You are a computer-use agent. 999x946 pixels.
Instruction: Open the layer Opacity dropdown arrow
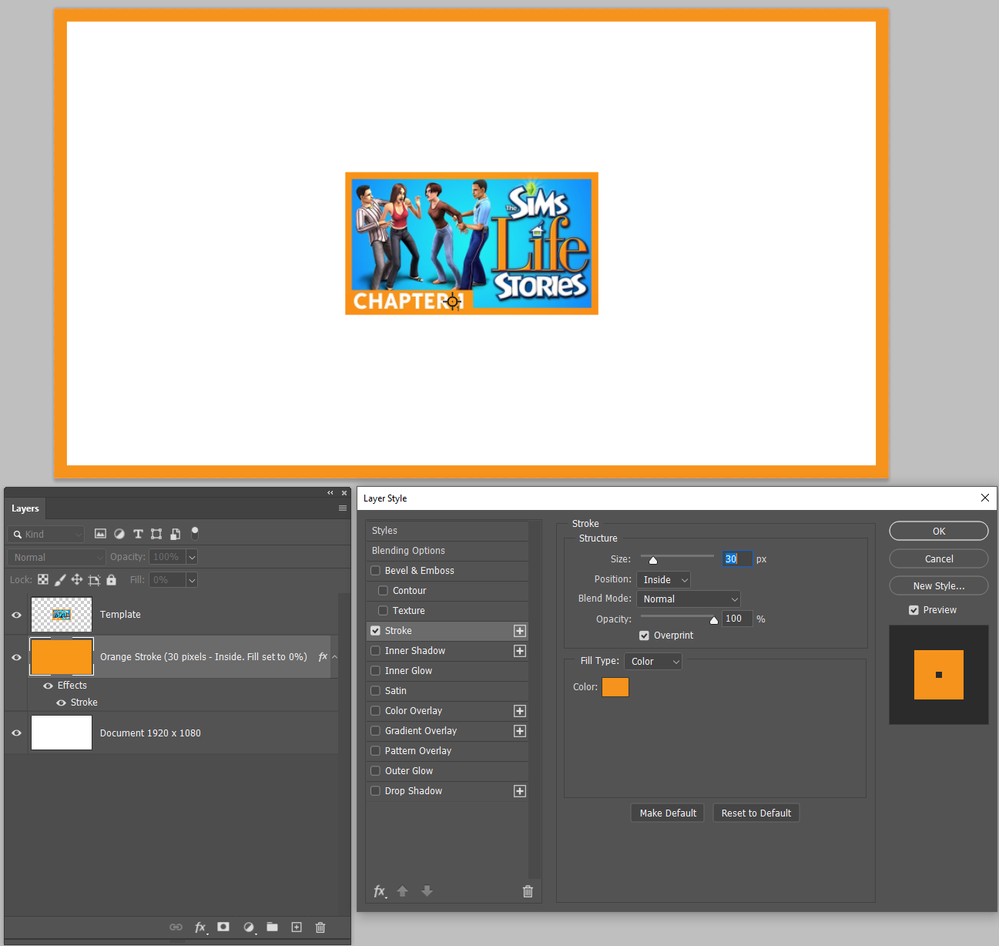192,557
